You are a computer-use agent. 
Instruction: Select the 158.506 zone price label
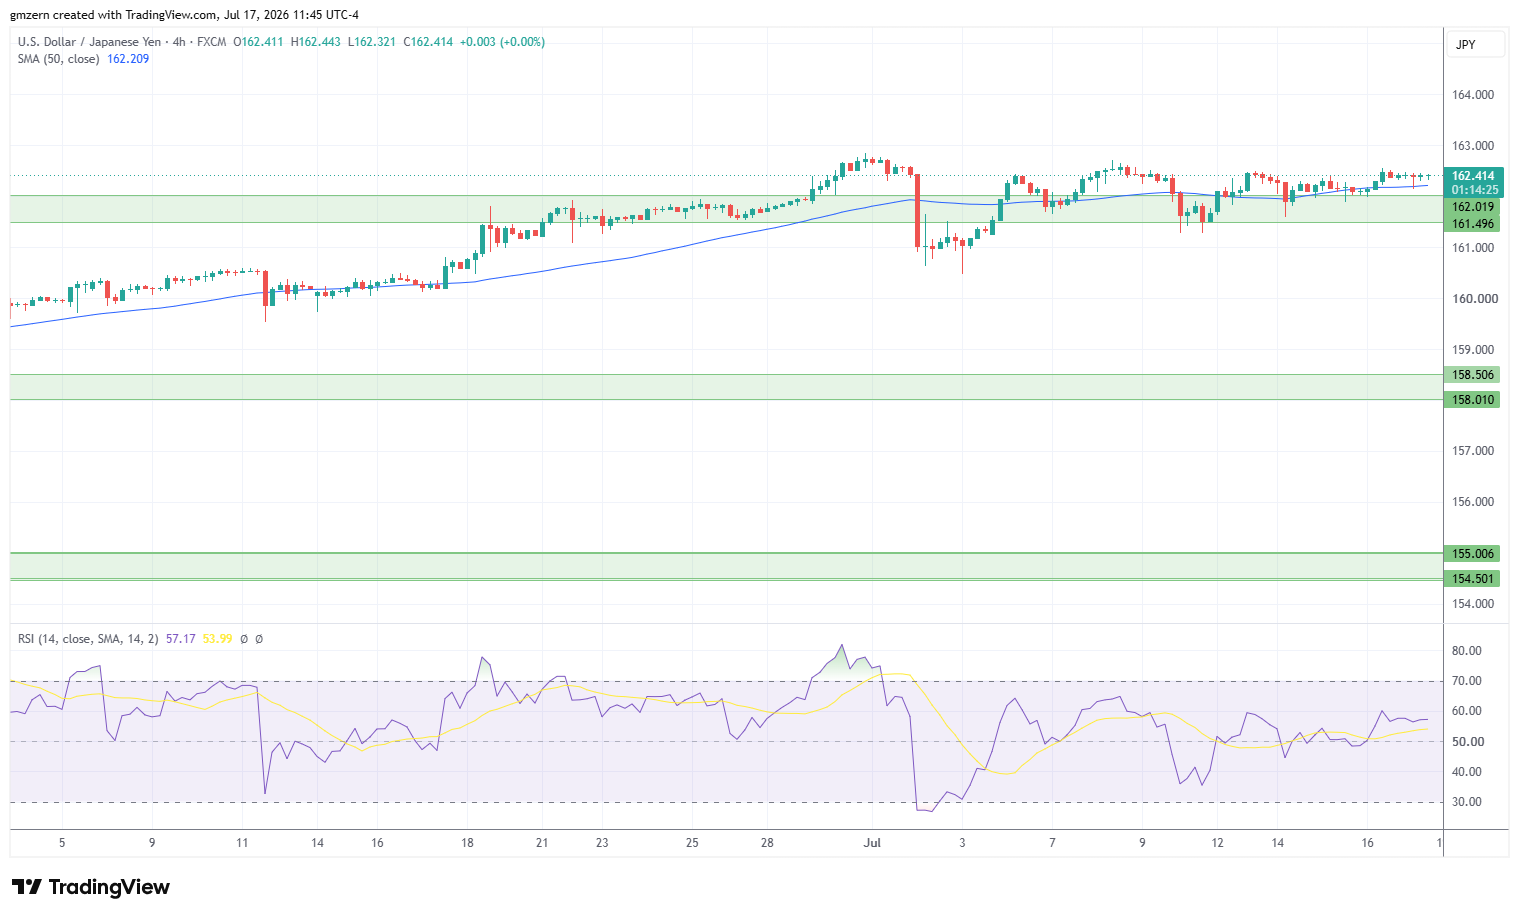click(1472, 375)
